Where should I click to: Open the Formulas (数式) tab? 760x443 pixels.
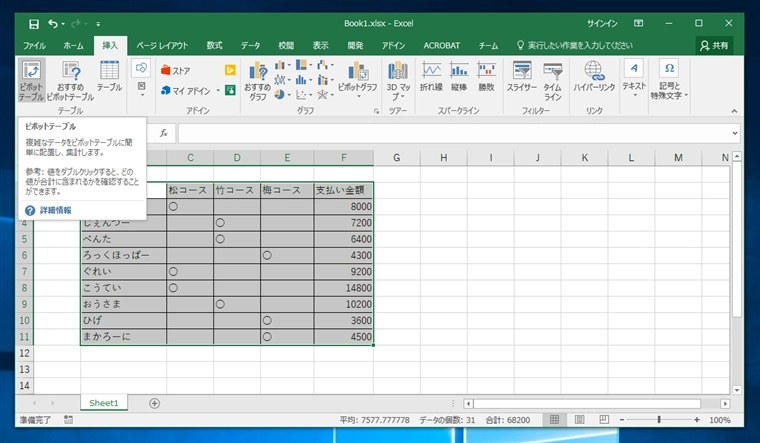click(214, 46)
